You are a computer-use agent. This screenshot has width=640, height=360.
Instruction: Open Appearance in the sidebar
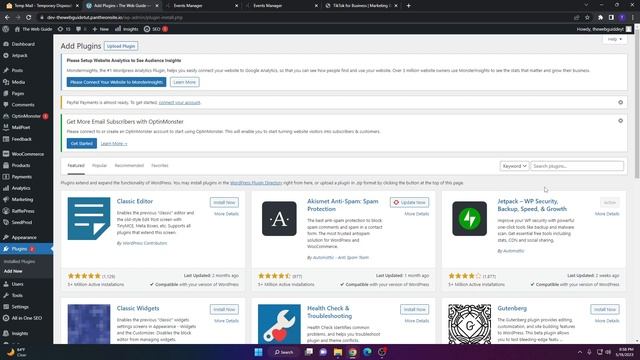24,238
